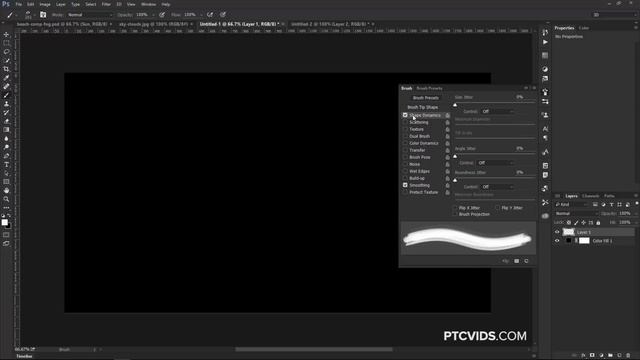Image resolution: width=640 pixels, height=360 pixels.
Task: Select the Magic Wand tool
Action: click(x=6, y=60)
